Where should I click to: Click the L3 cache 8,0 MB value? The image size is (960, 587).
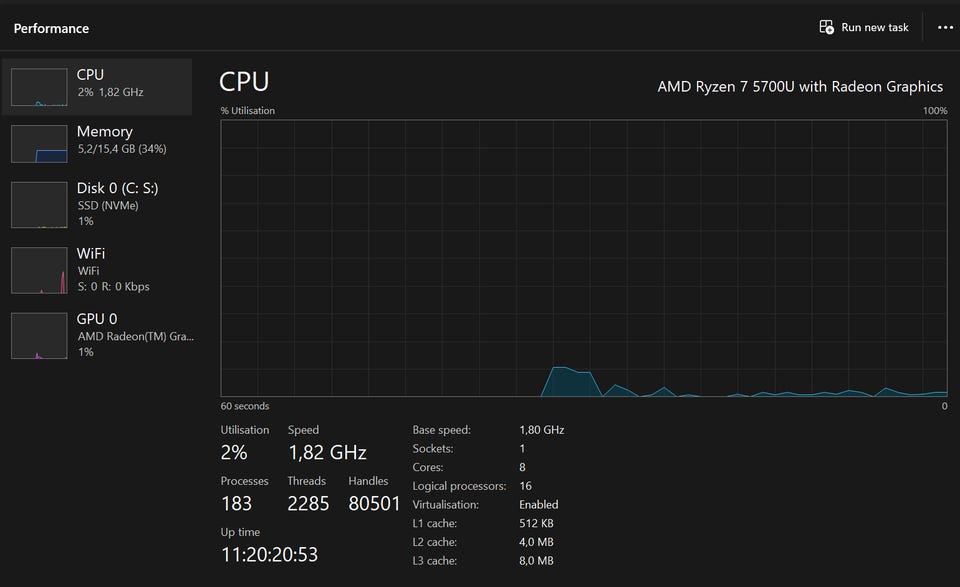[x=536, y=561]
